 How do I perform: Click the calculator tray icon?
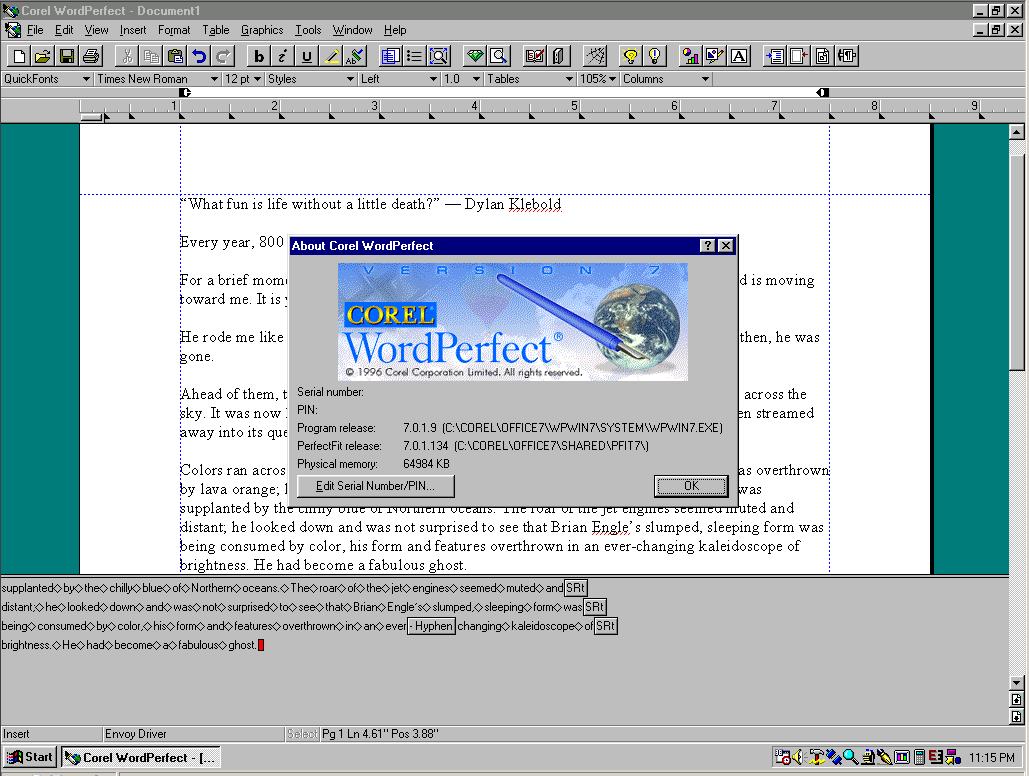point(920,758)
